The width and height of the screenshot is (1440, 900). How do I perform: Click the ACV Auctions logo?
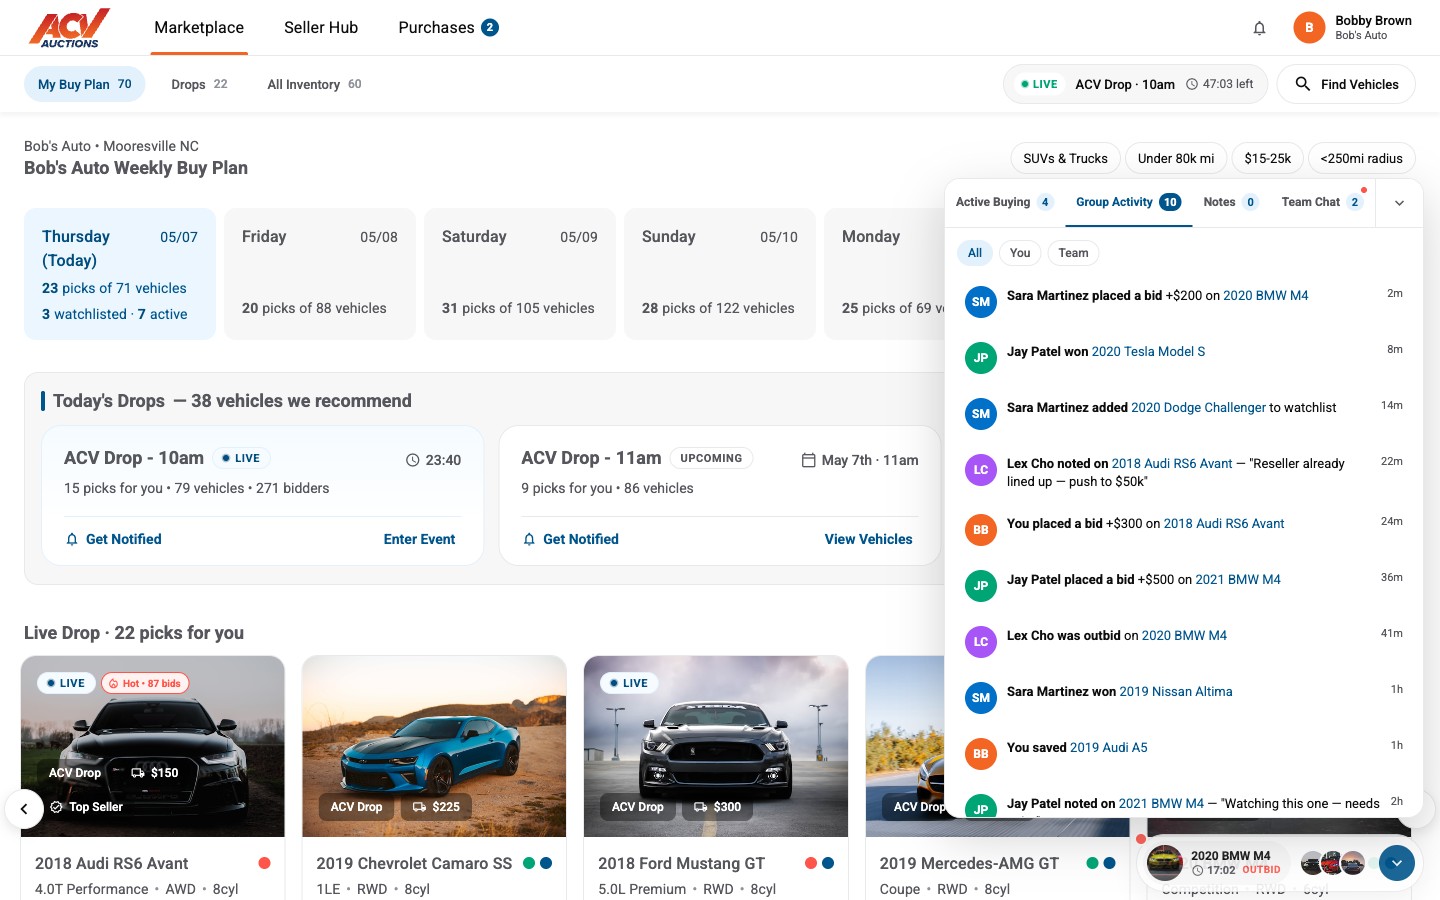point(69,28)
